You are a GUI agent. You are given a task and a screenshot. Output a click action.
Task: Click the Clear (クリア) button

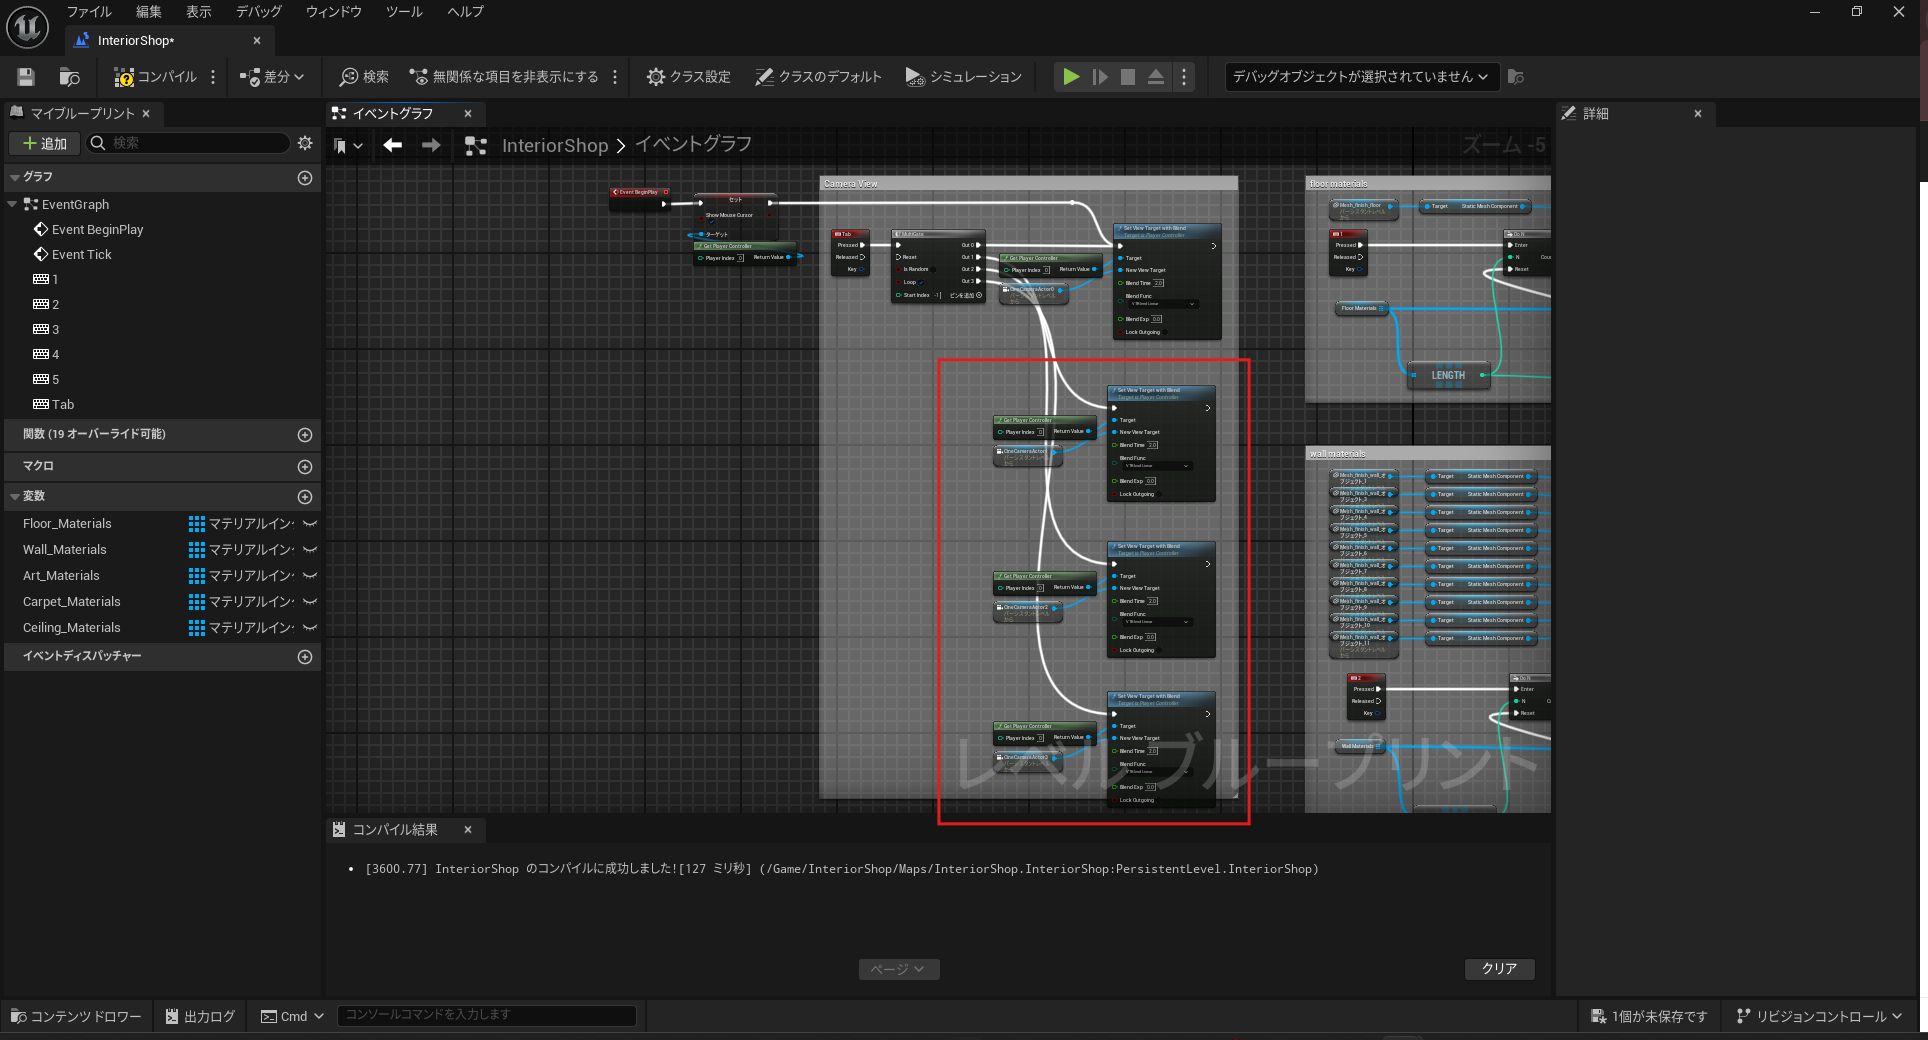click(x=1498, y=969)
